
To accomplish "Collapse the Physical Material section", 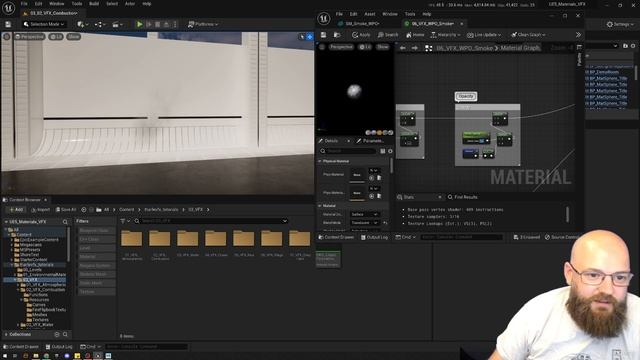I will point(320,161).
